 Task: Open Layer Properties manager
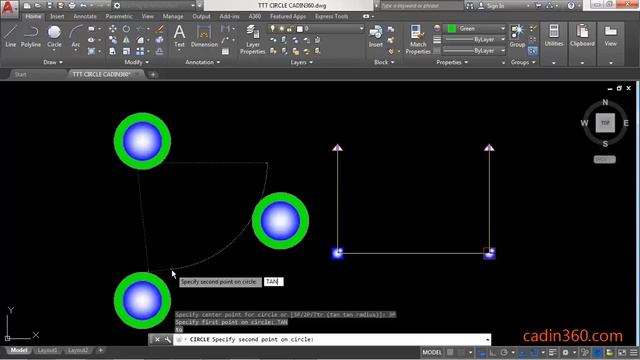pyautogui.click(x=253, y=39)
